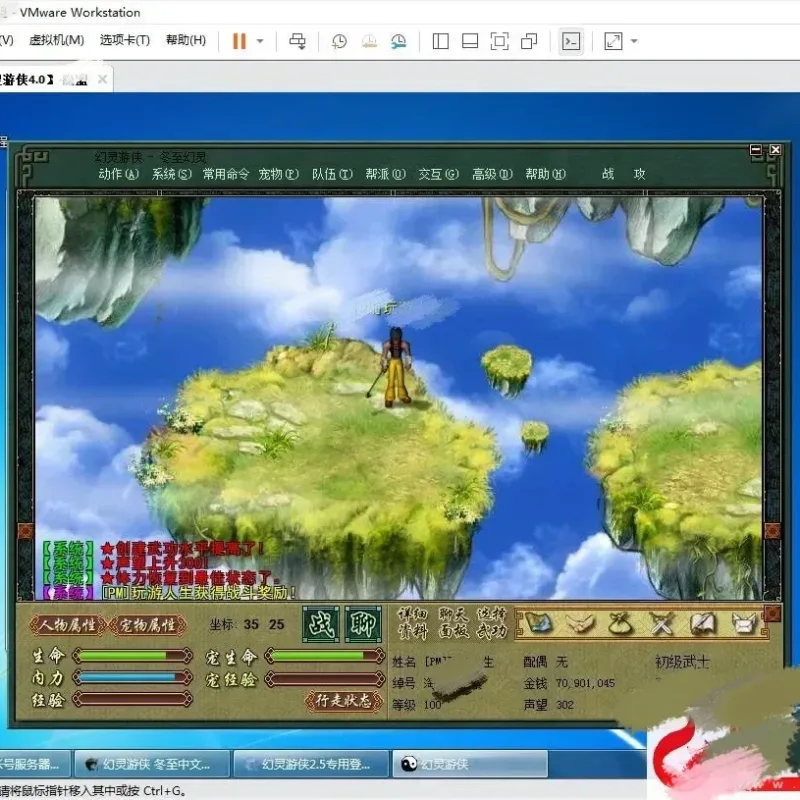Viewport: 800px width, 800px height.
Task: Click the 人物属性 button
Action: point(68,626)
